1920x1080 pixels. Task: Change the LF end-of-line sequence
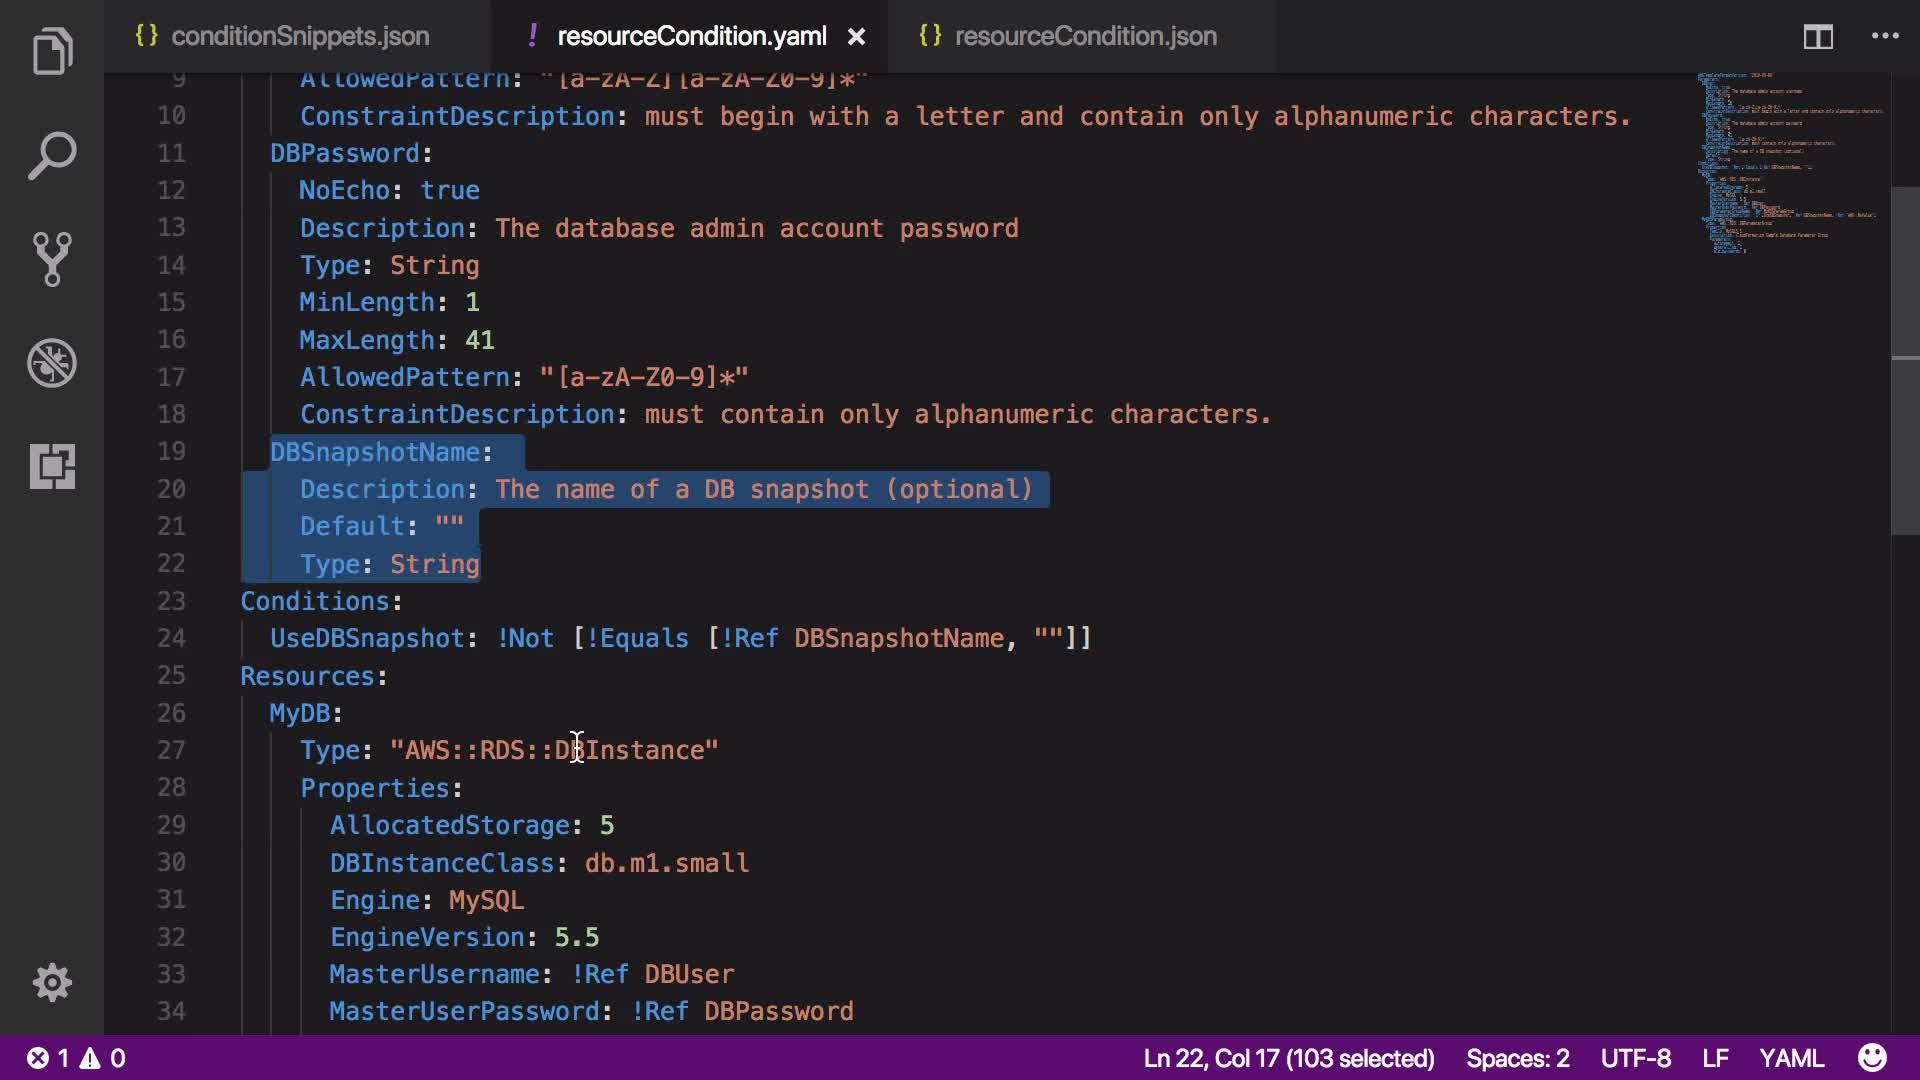[x=1715, y=1058]
